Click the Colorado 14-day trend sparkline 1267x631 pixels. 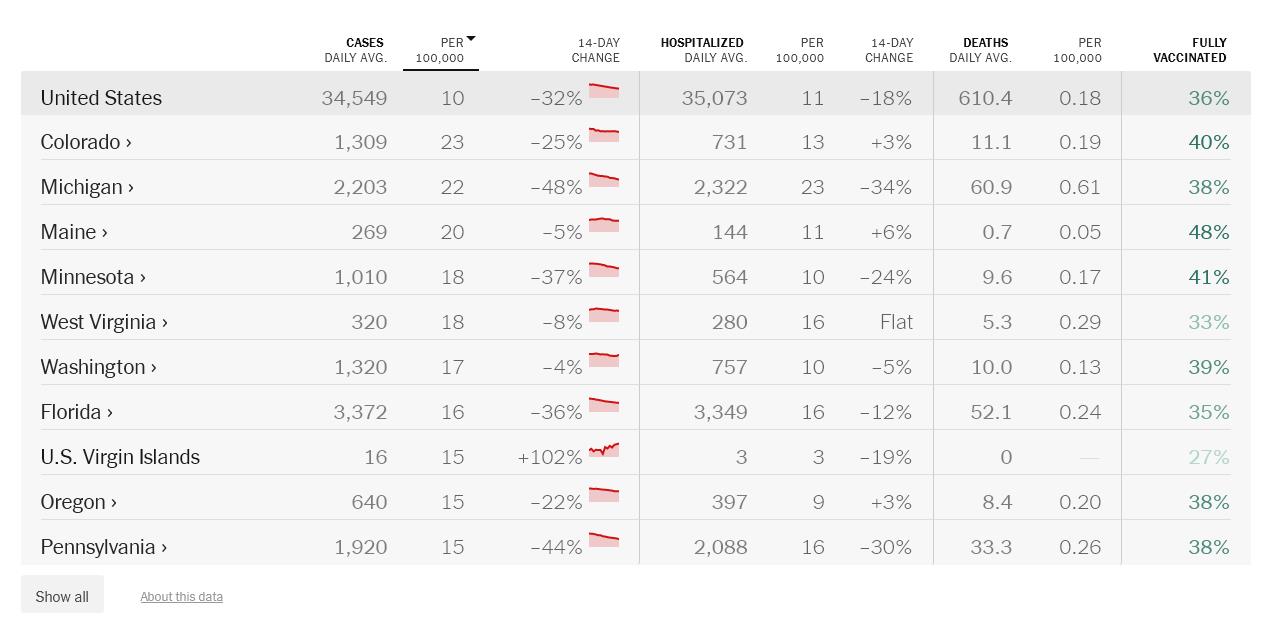(604, 135)
